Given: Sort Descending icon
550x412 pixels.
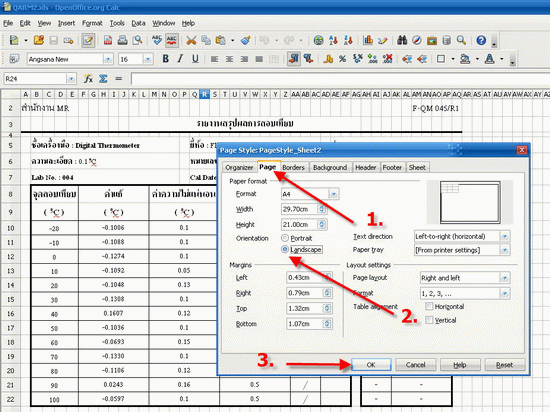Looking at the screenshot, I should pyautogui.click(x=348, y=40).
